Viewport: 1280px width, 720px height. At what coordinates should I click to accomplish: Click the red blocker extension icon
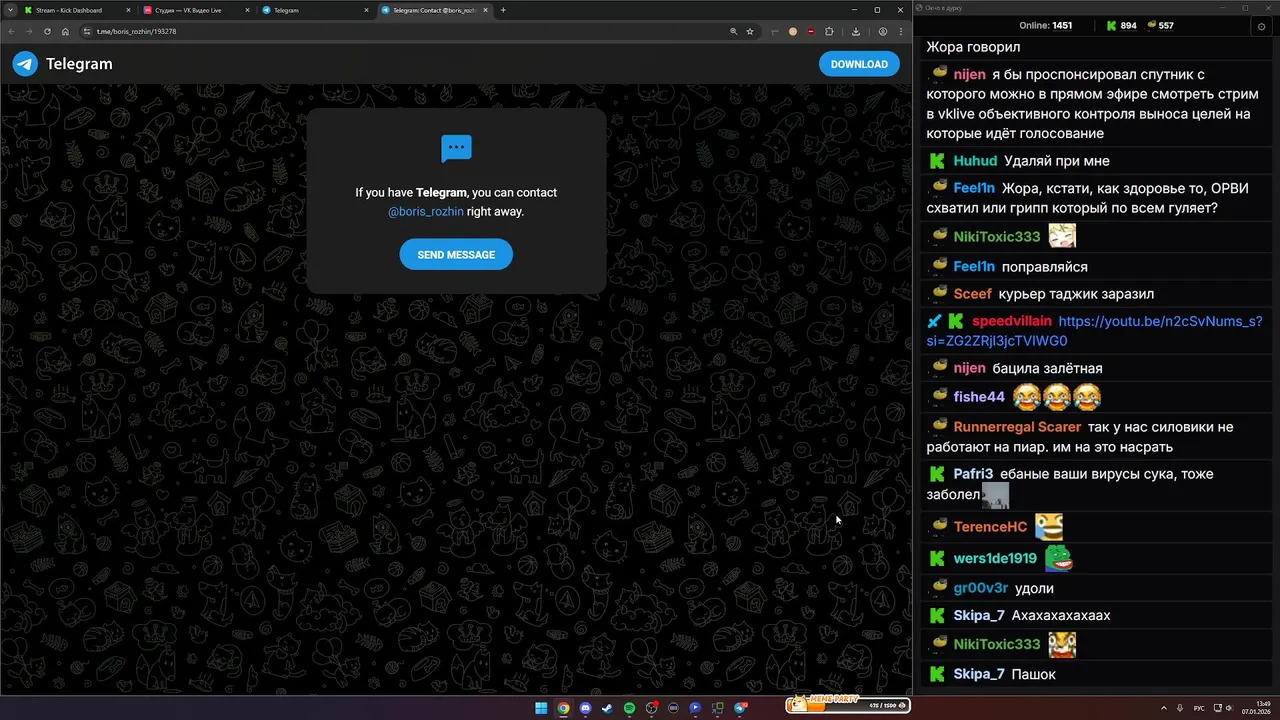click(811, 31)
